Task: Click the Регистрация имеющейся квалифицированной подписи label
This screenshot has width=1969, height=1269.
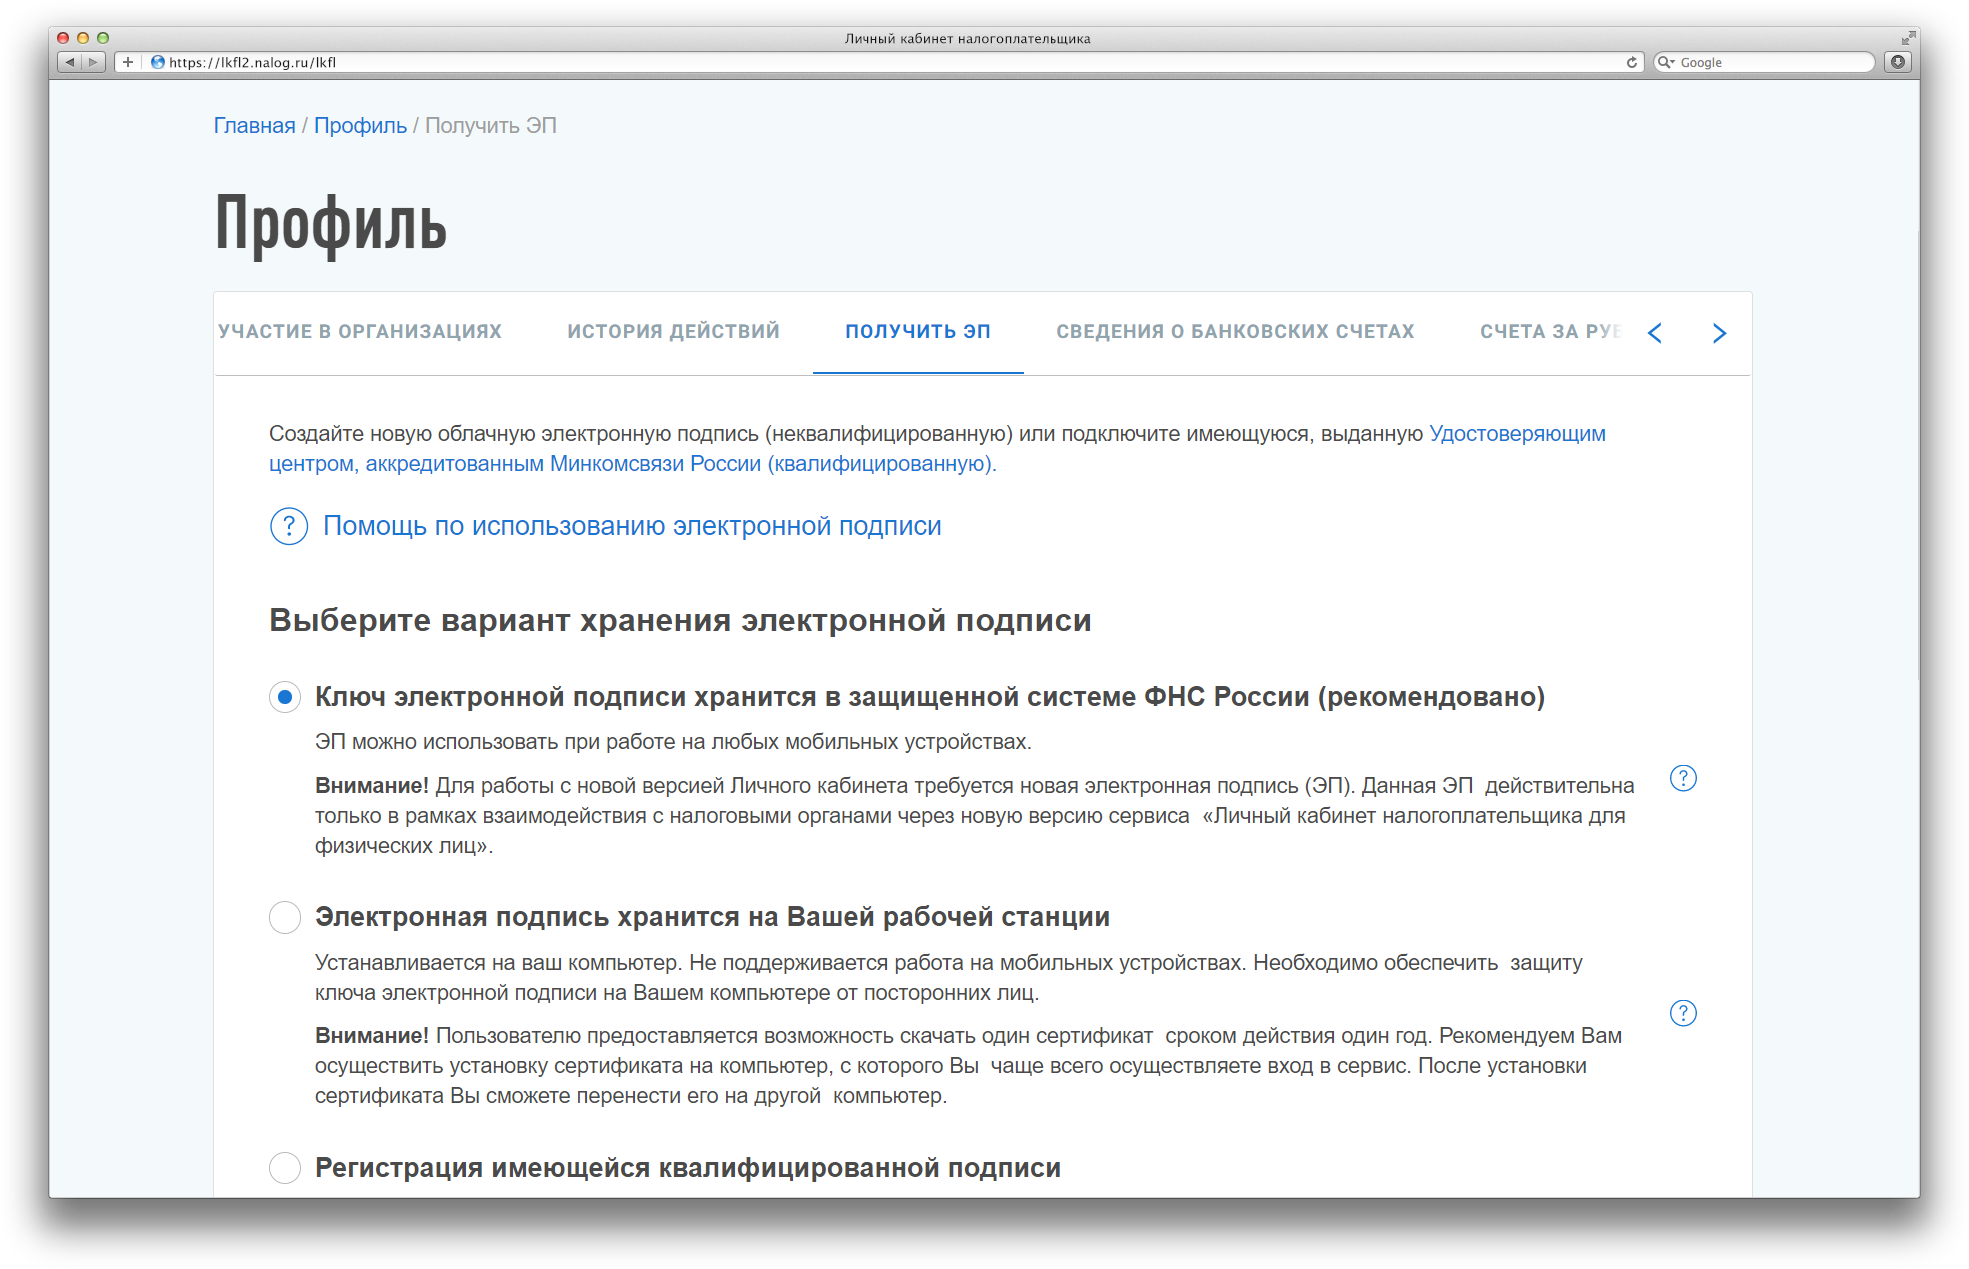Action: (688, 1167)
